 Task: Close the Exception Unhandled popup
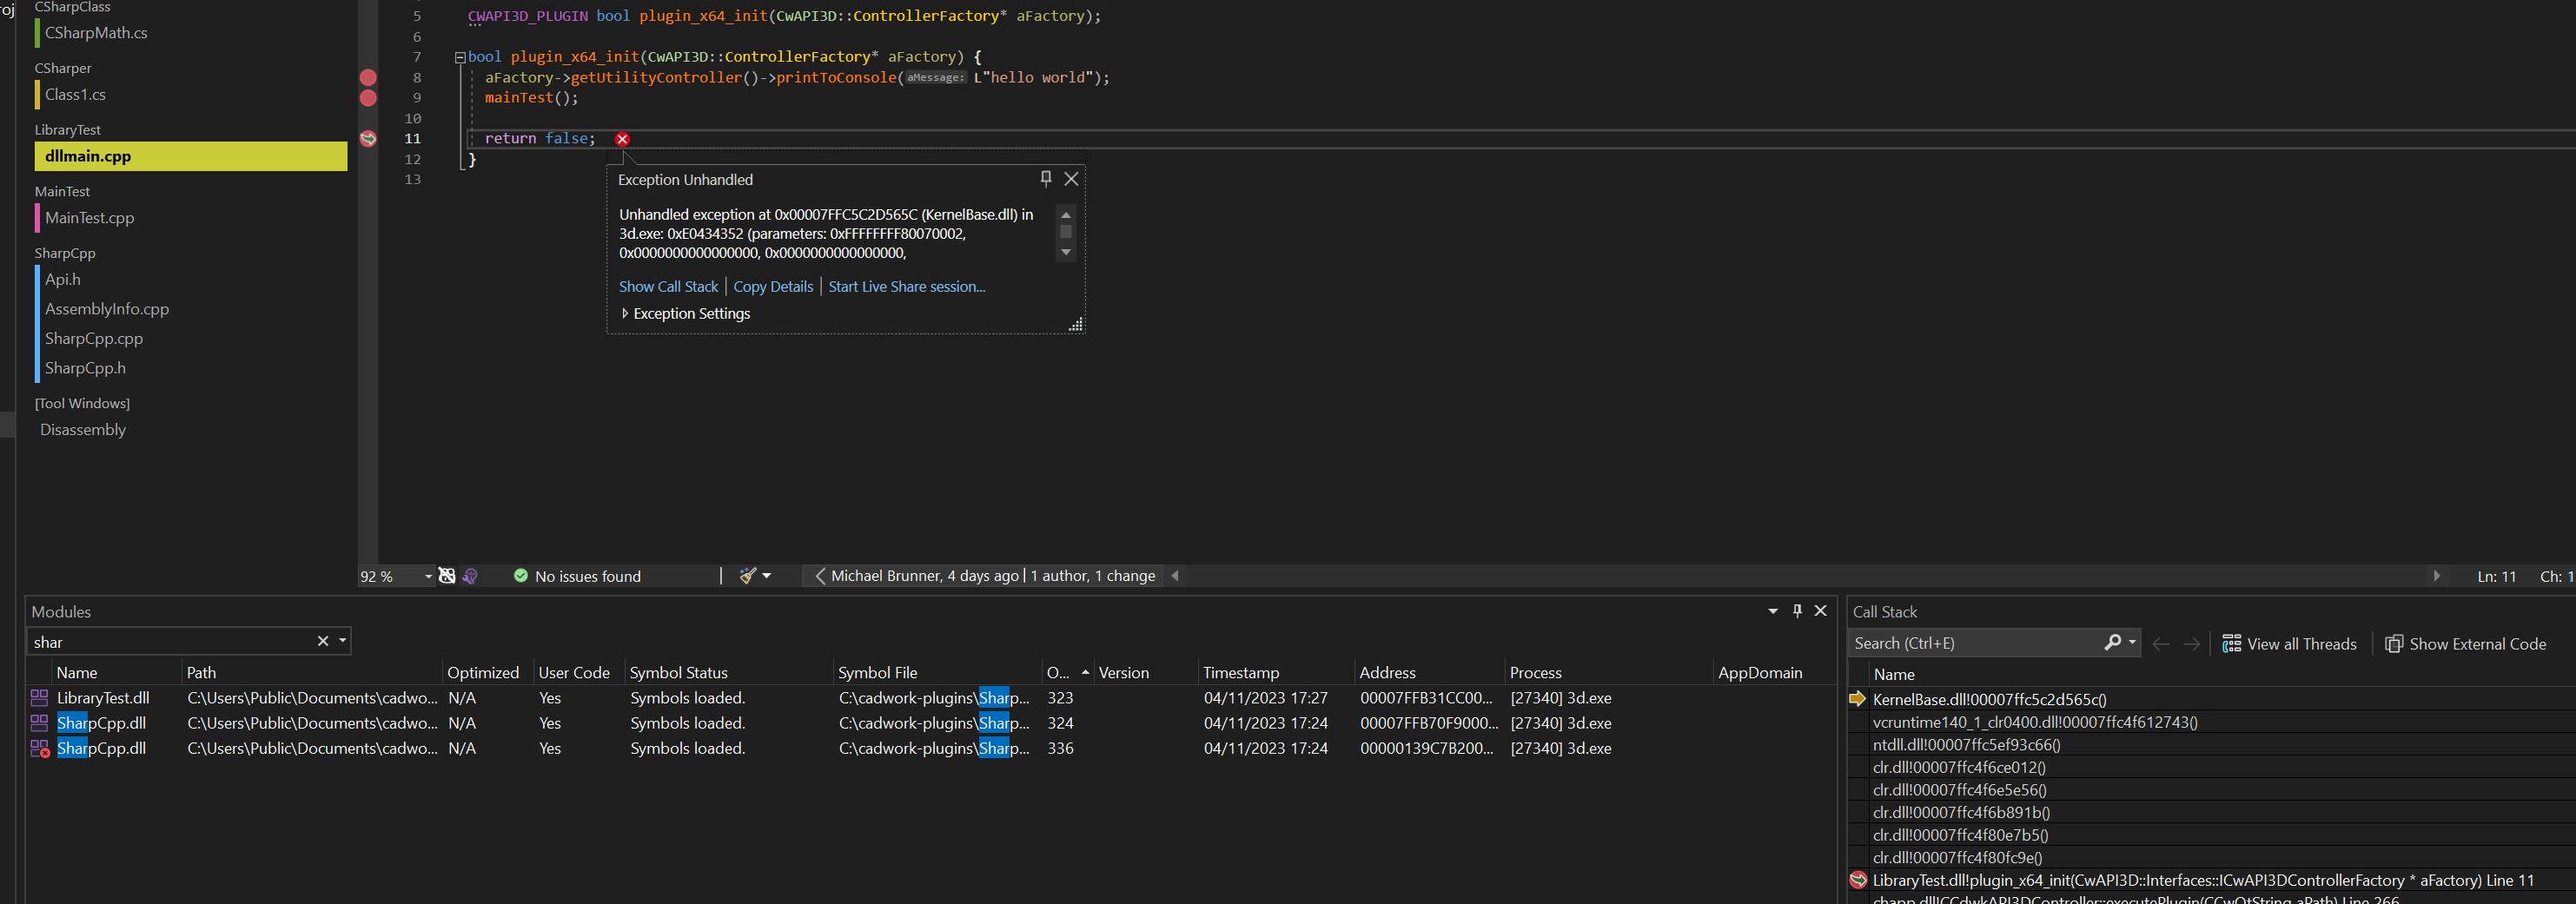(x=1071, y=179)
